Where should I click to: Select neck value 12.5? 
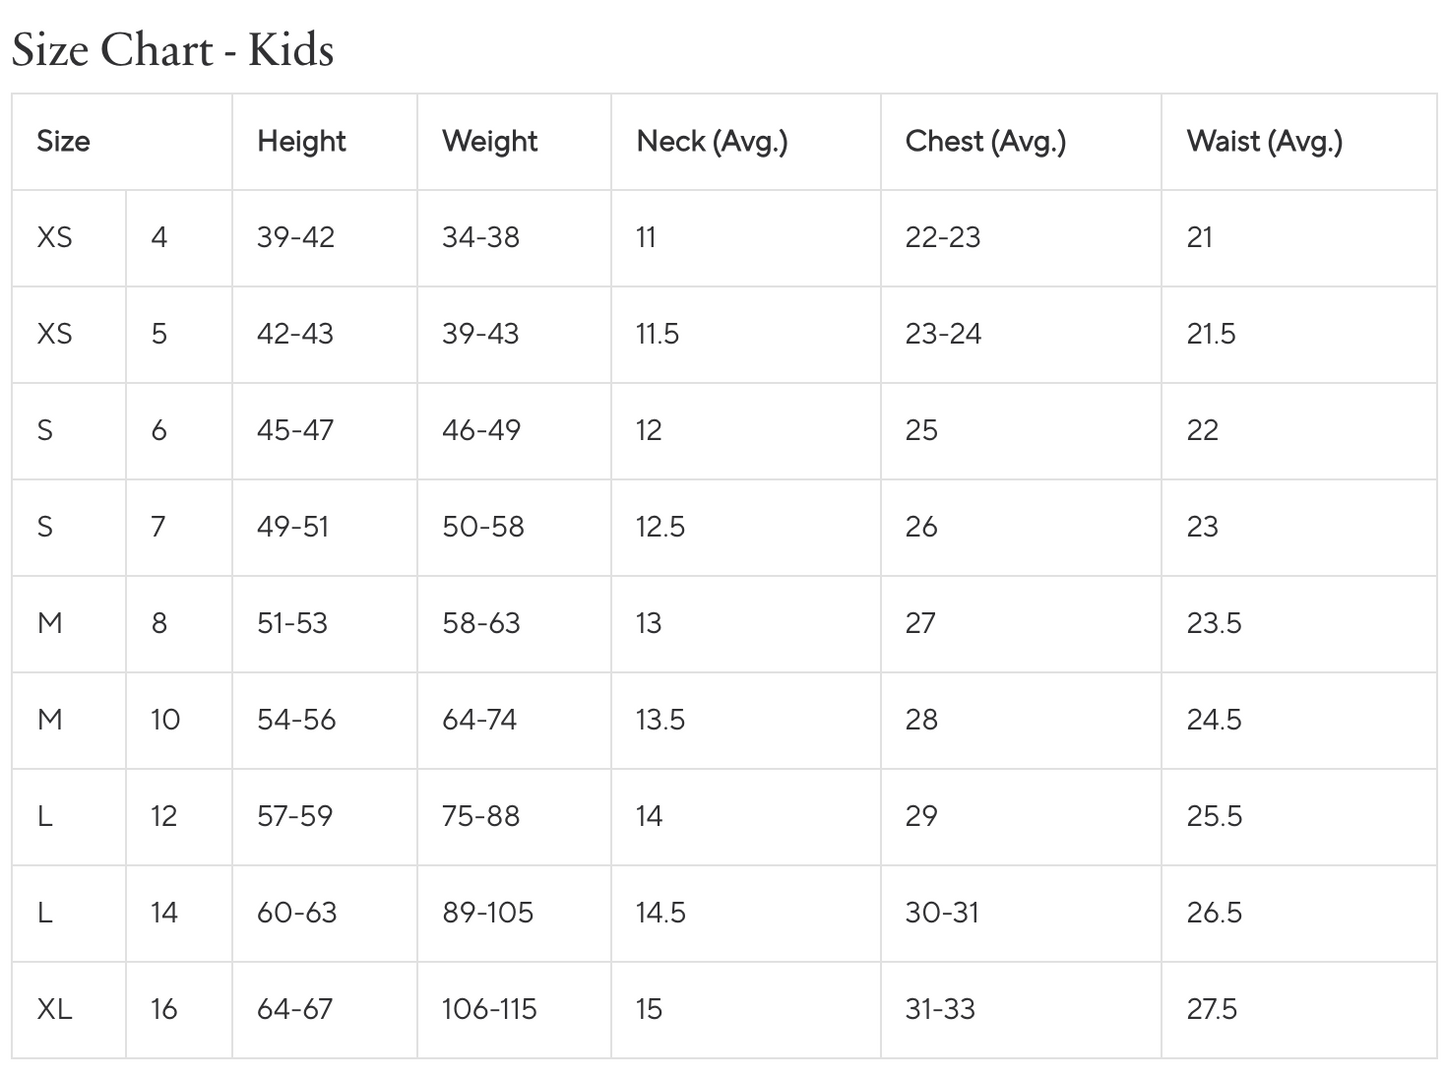(660, 526)
